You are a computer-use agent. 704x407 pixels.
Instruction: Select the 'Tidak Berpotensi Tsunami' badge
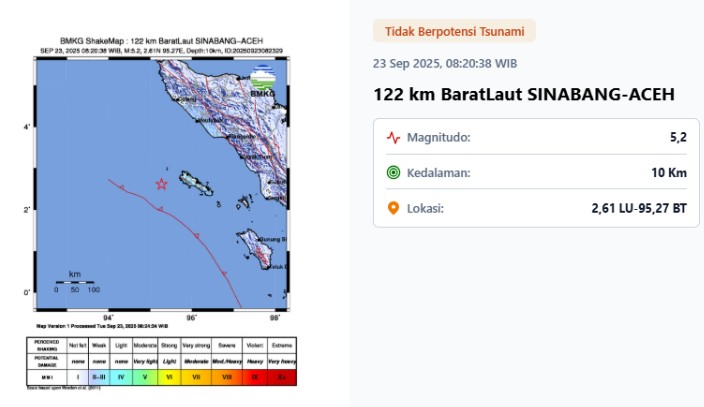(455, 31)
